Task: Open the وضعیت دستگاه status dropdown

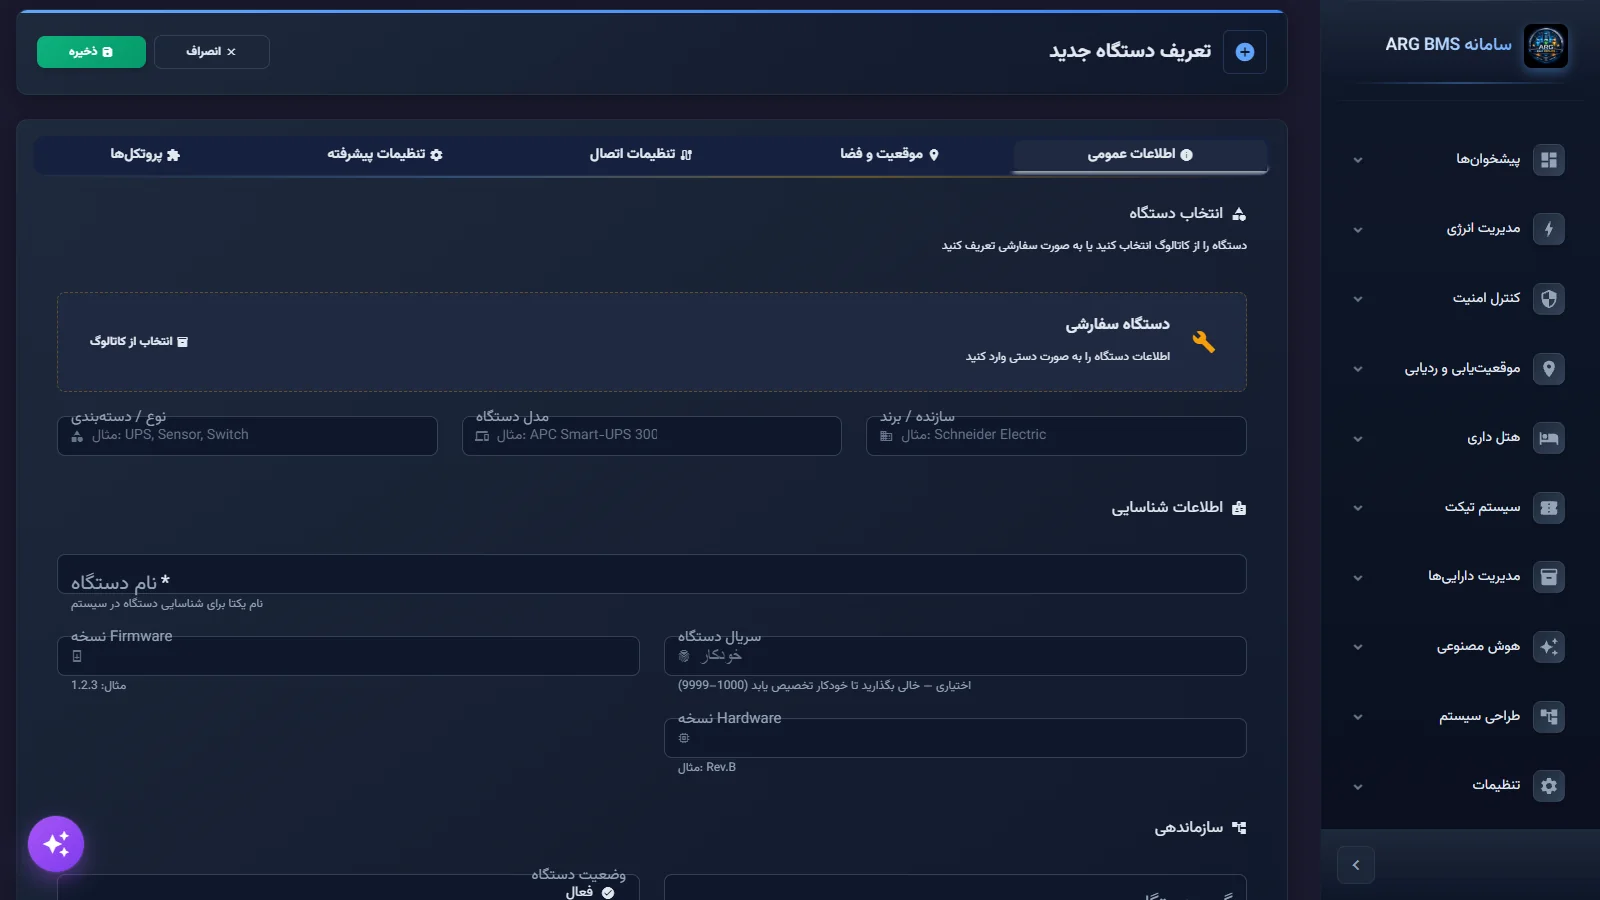Action: pyautogui.click(x=348, y=888)
